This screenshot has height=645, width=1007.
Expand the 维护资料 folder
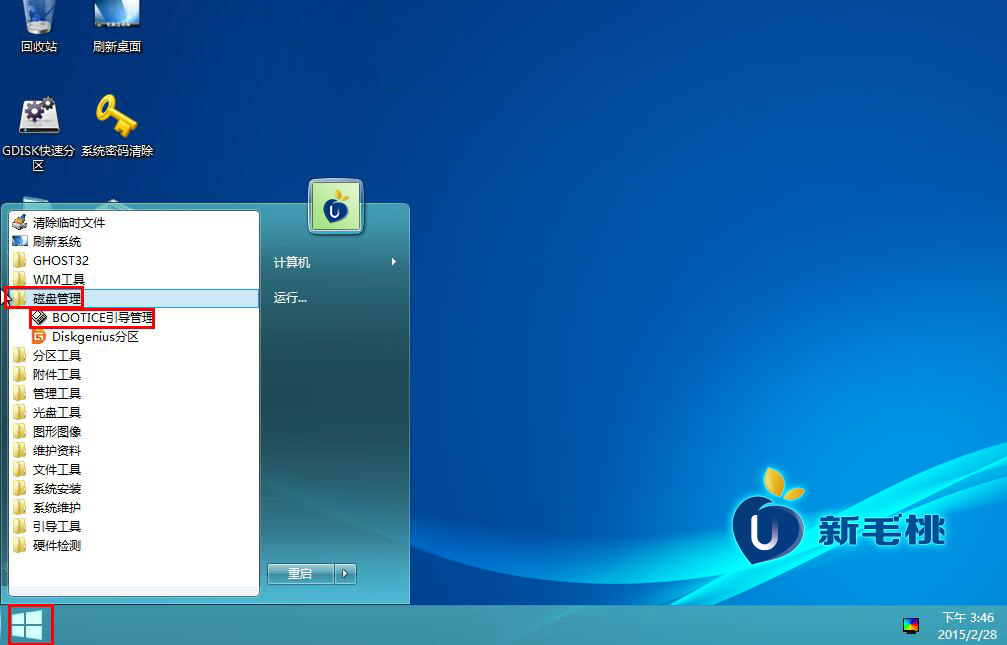coord(134,450)
